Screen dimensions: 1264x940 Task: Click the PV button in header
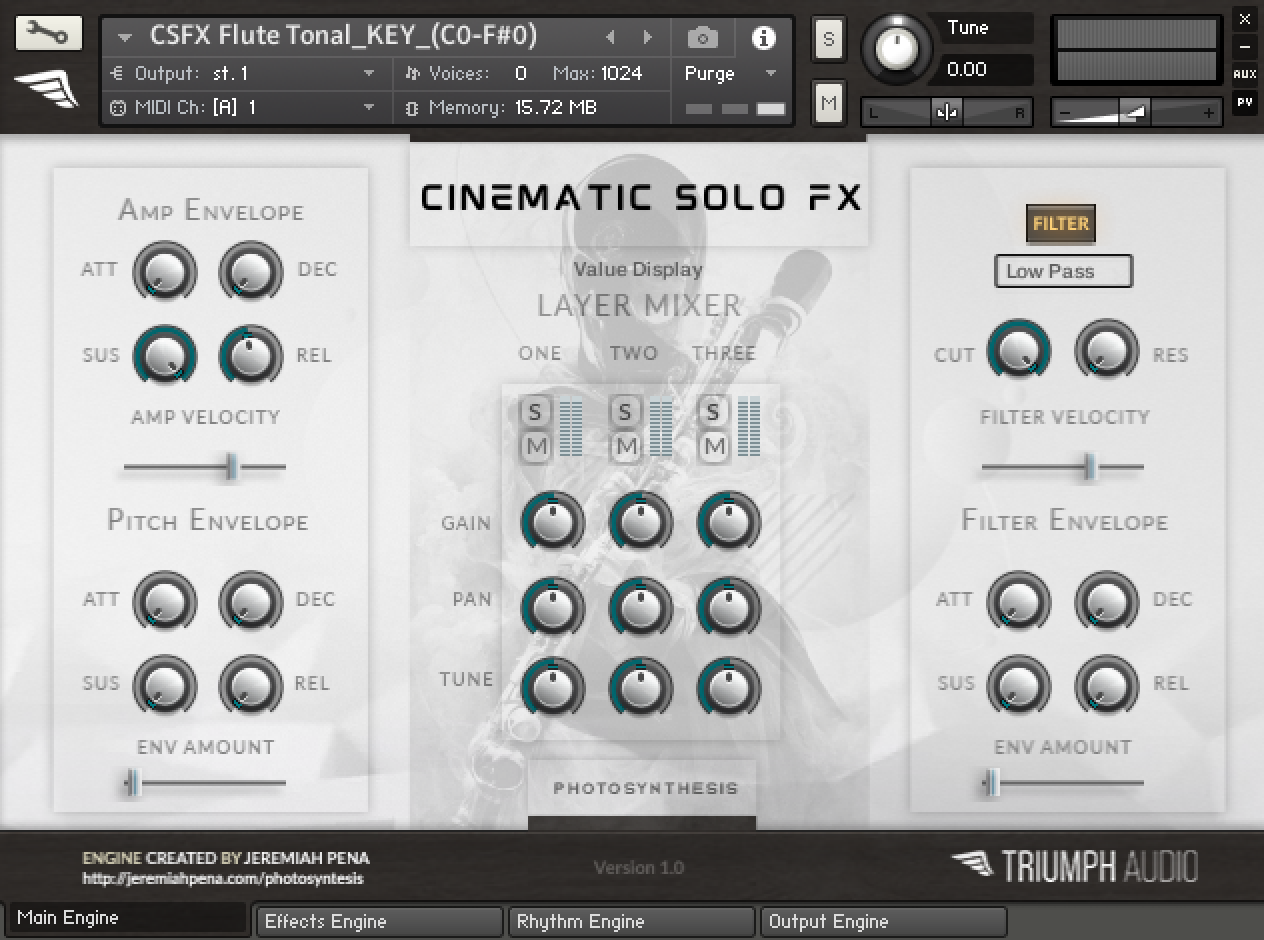coord(1244,102)
